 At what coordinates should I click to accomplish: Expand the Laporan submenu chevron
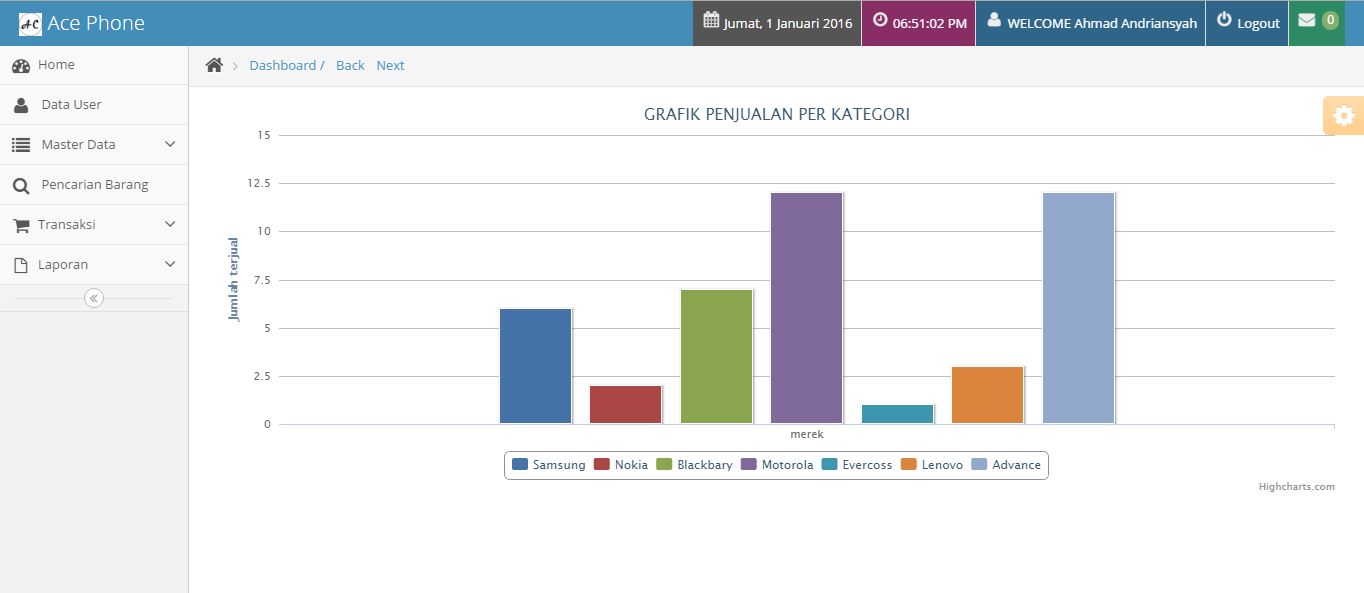pos(170,264)
